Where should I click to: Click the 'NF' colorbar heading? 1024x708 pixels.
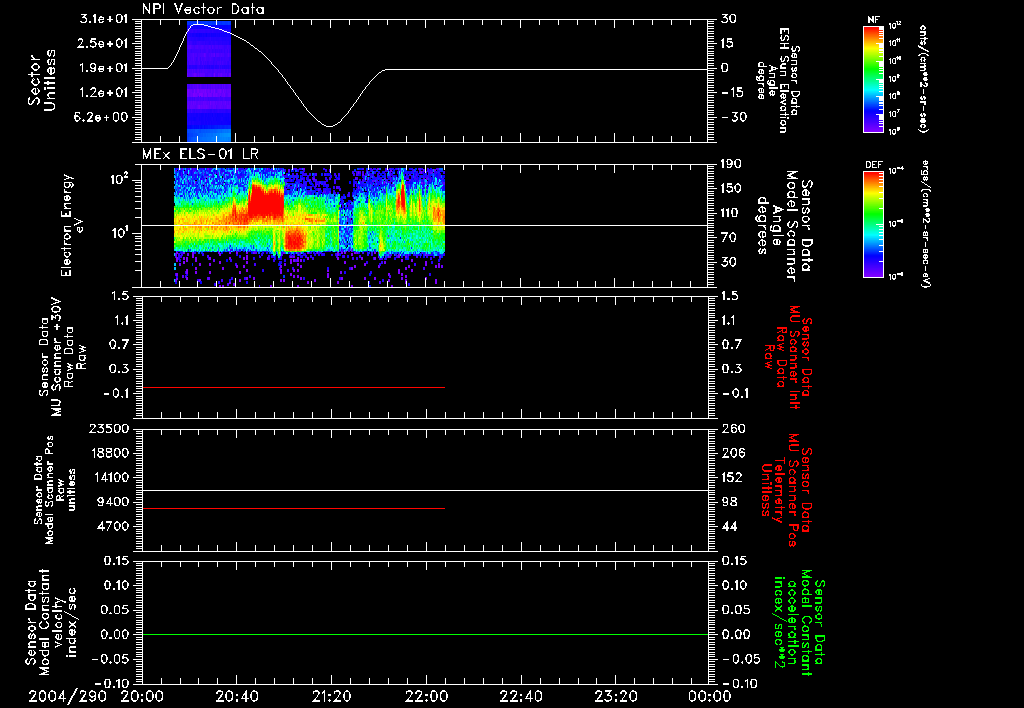(x=874, y=20)
